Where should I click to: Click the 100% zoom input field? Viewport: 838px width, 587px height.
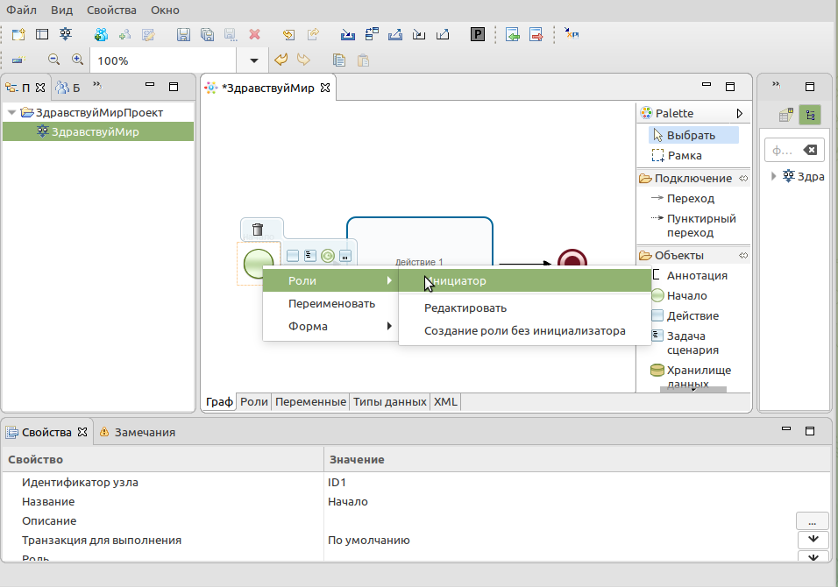(163, 60)
